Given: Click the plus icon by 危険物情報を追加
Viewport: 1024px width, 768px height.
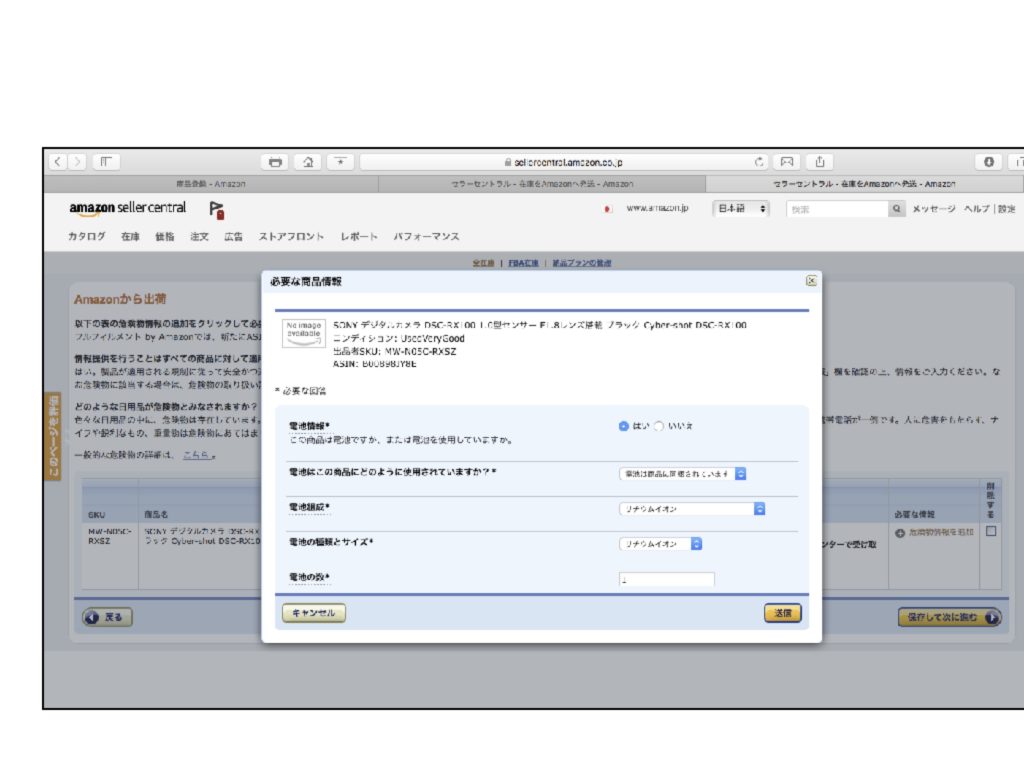Looking at the screenshot, I should click(900, 533).
